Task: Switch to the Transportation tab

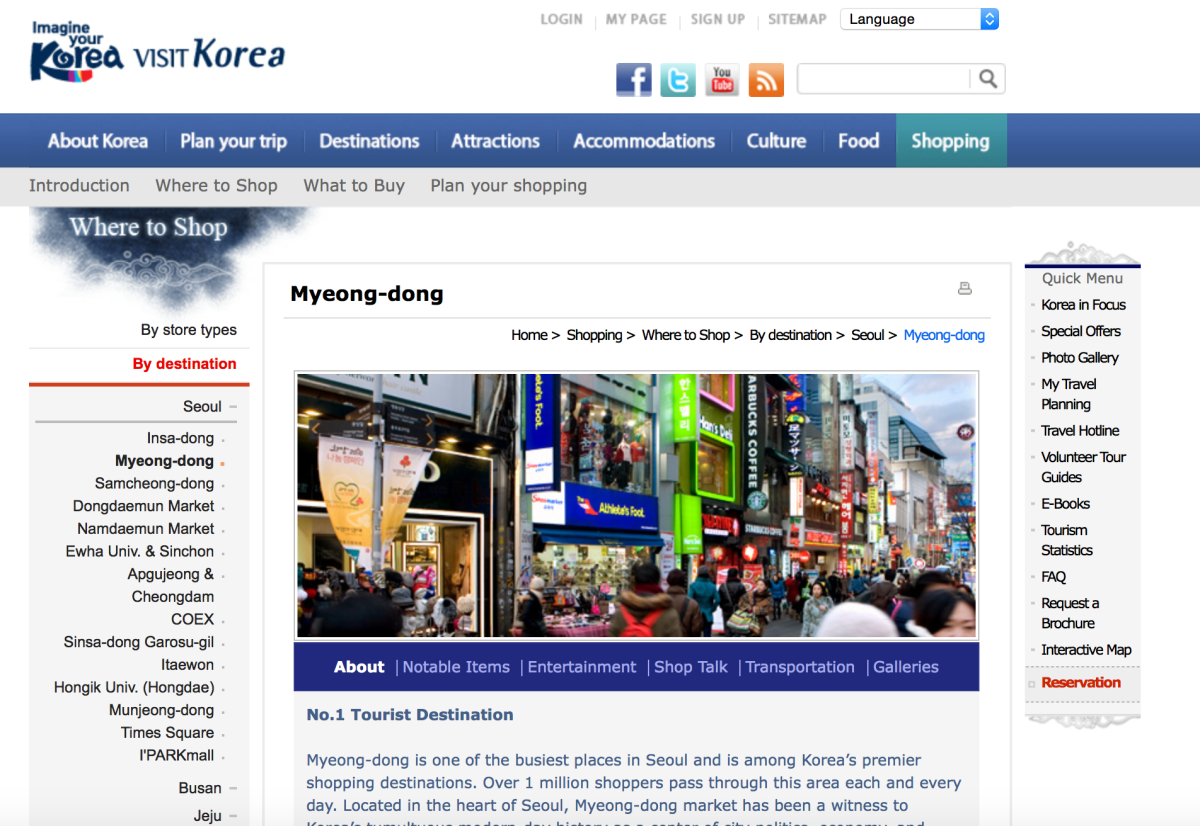Action: [799, 667]
